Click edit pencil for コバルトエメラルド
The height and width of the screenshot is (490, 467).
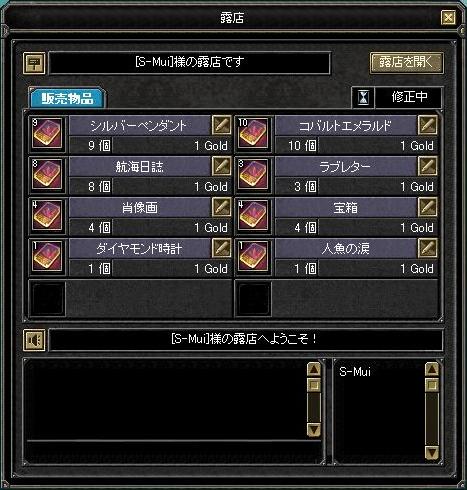click(428, 125)
